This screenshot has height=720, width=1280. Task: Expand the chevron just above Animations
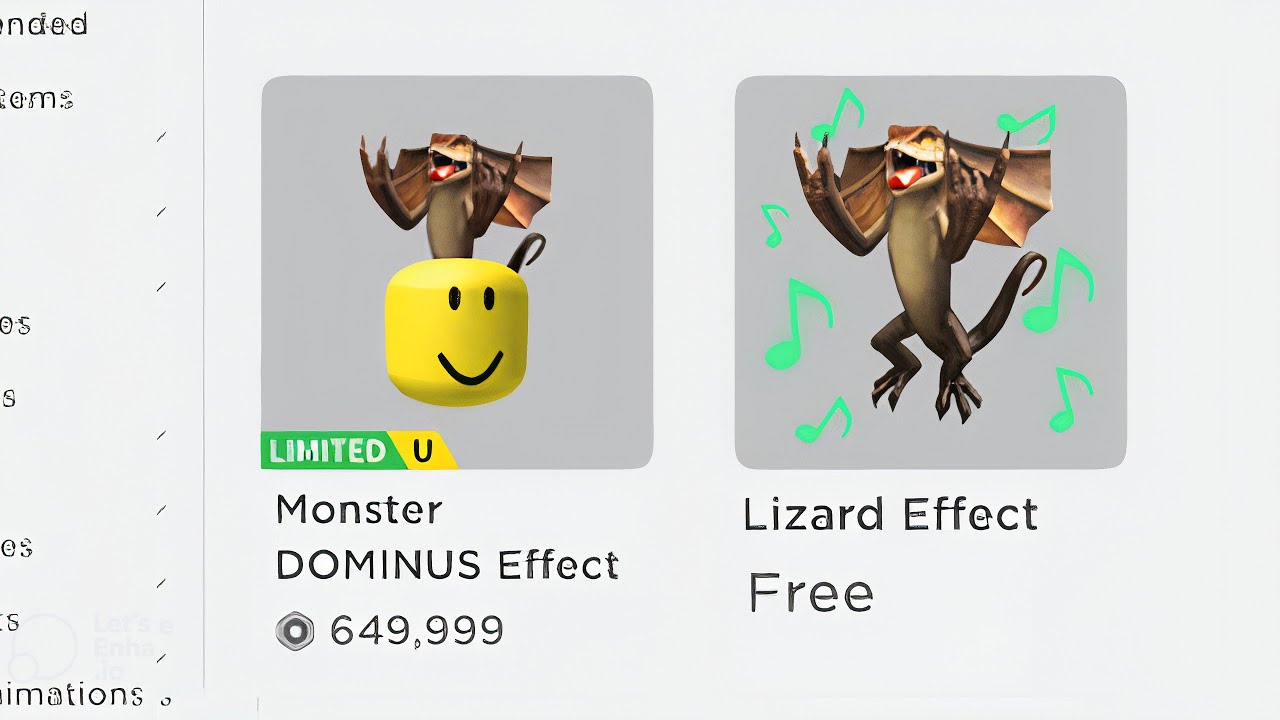tap(162, 657)
